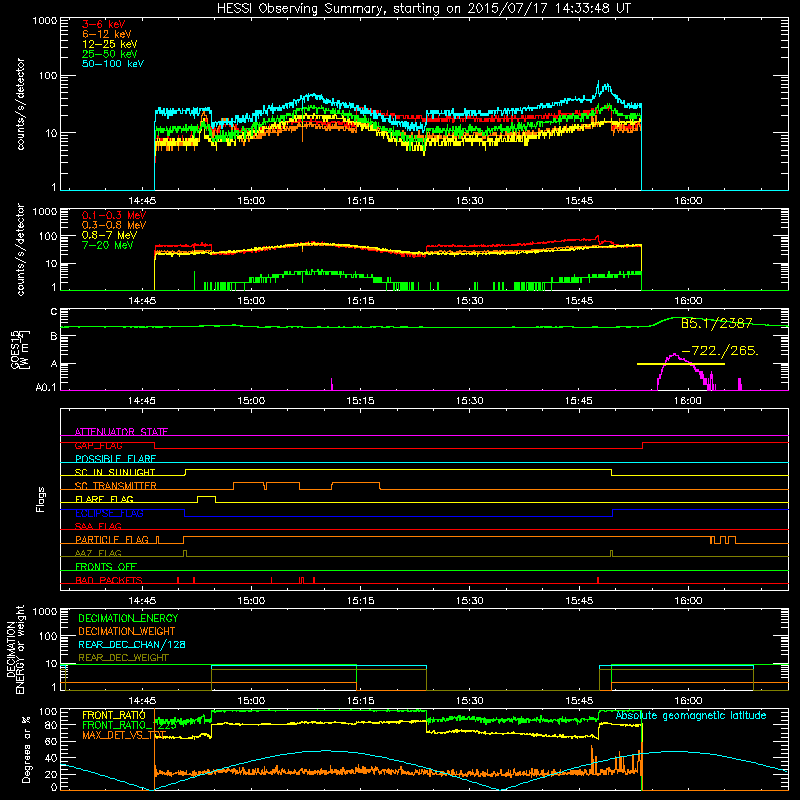
Task: Click the 7-20 MeV legend label
Action: coord(107,245)
